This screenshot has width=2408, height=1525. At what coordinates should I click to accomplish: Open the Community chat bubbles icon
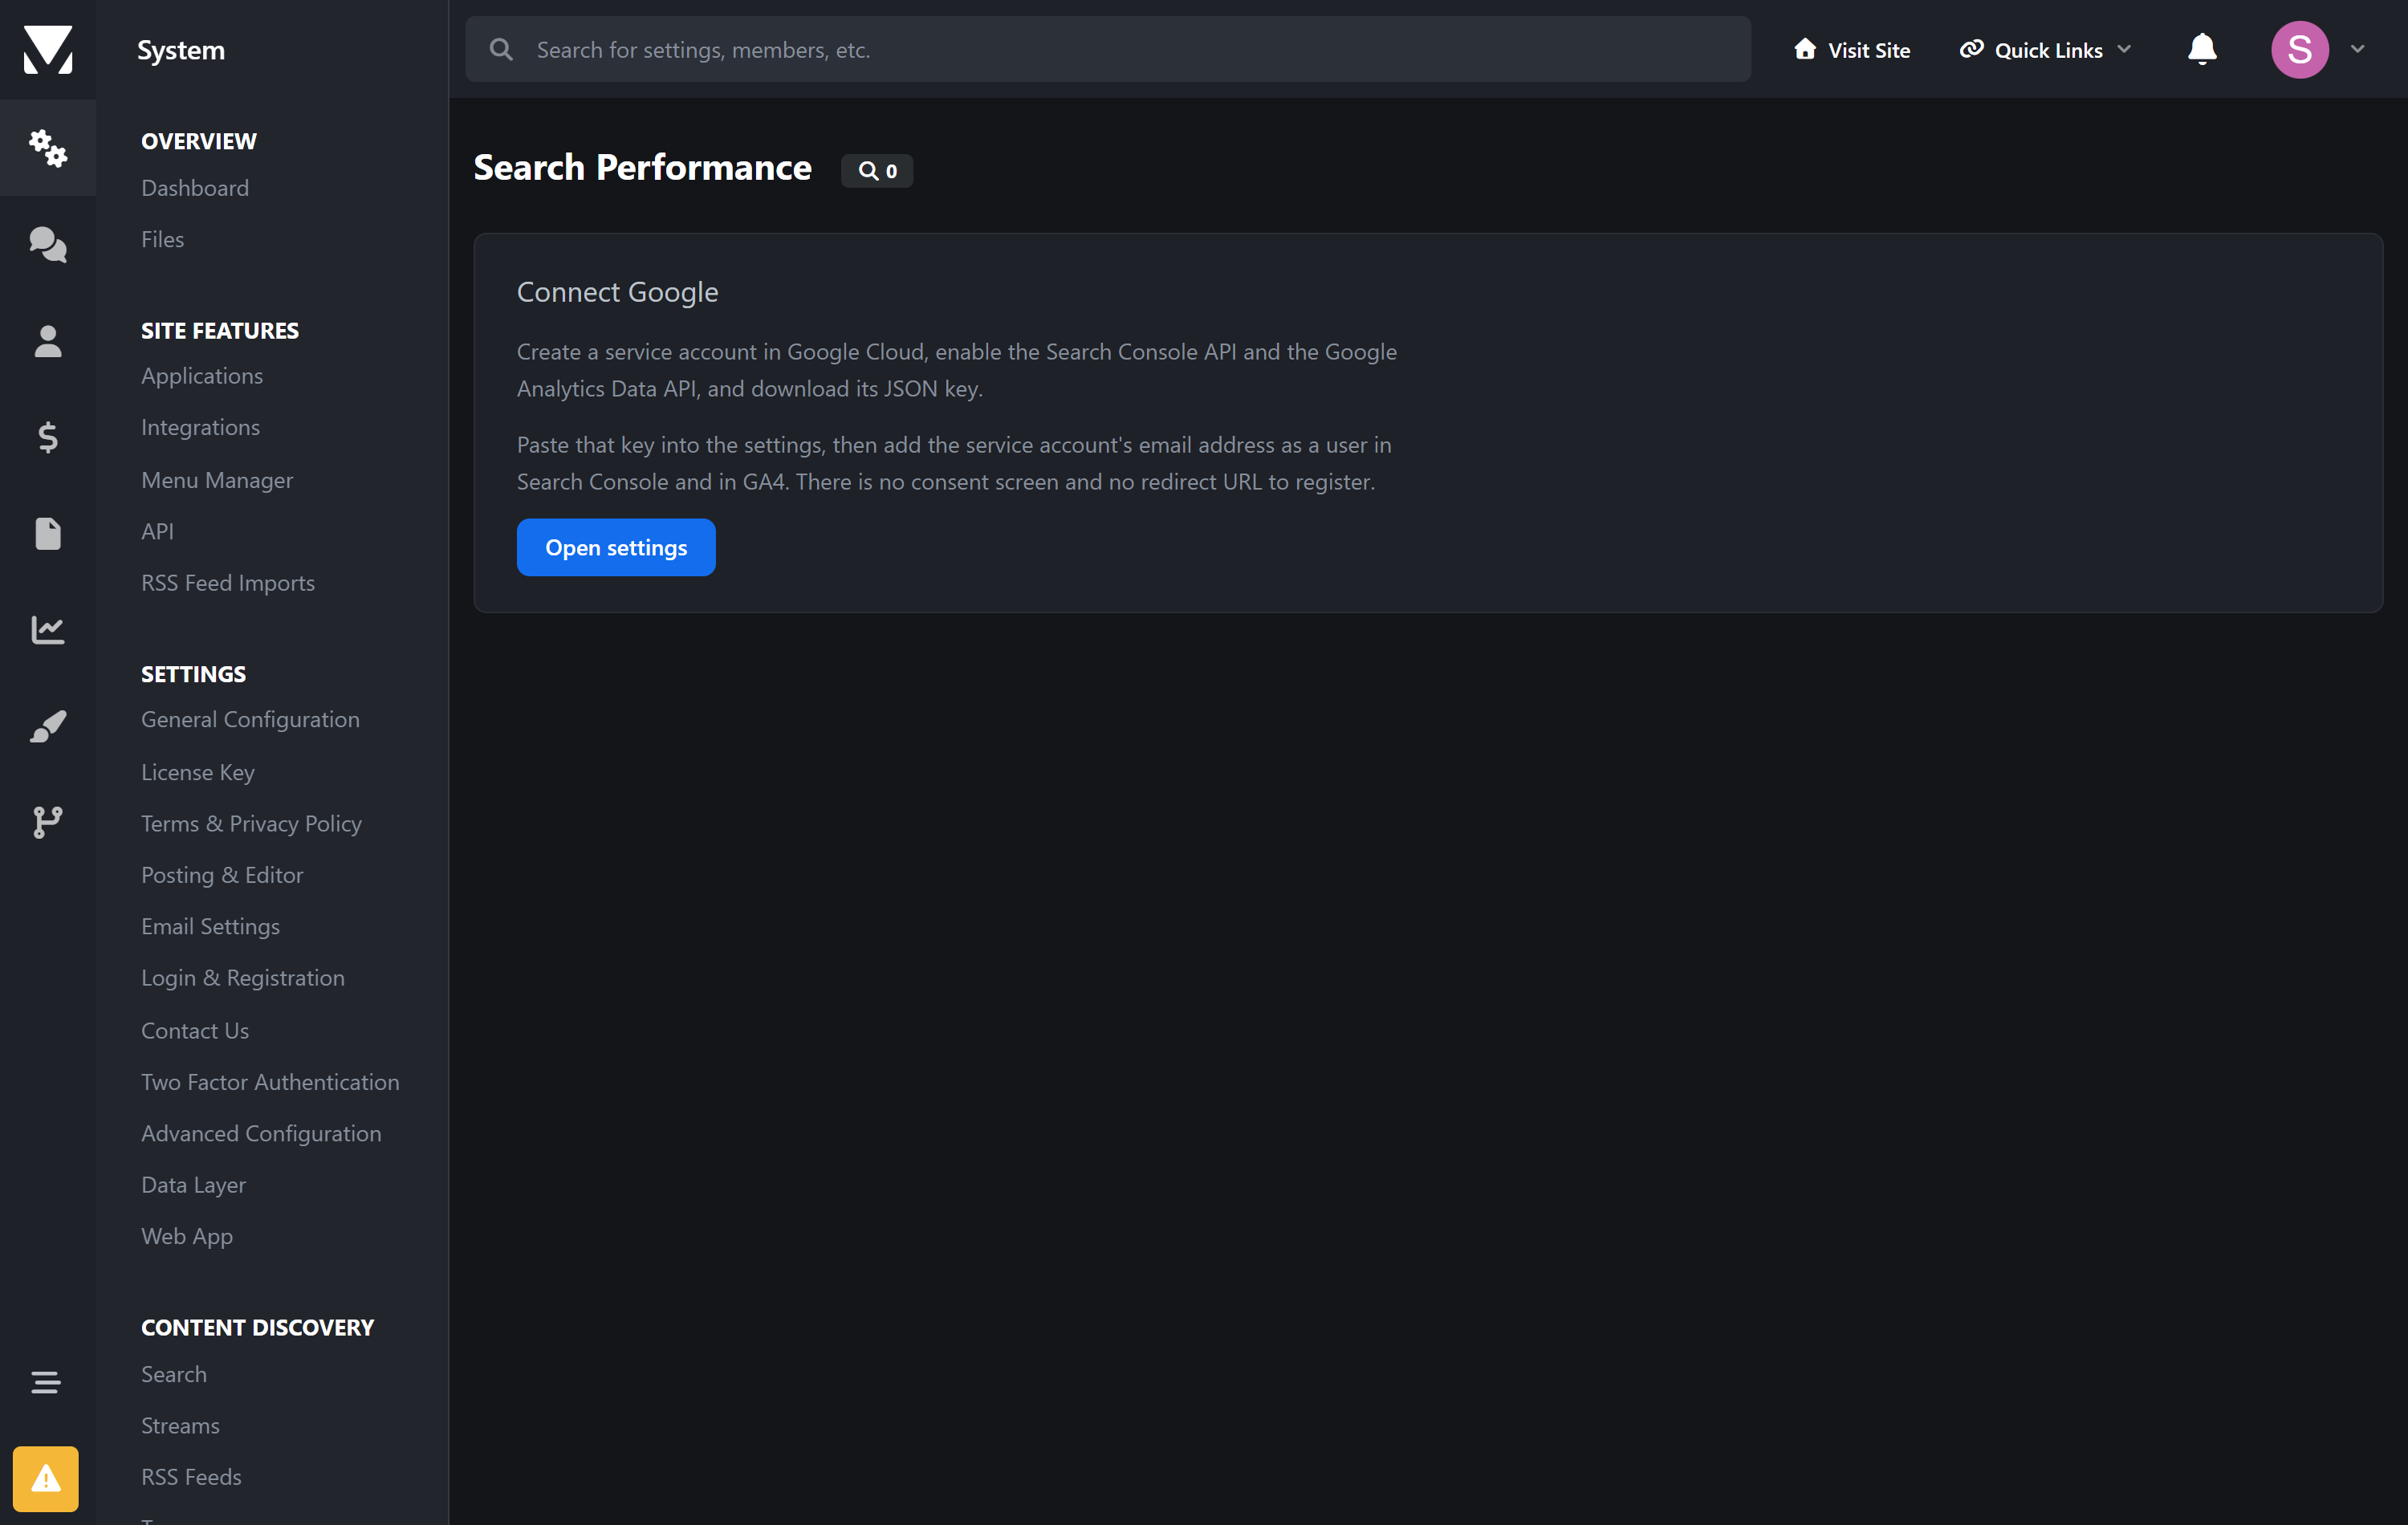pyautogui.click(x=48, y=244)
